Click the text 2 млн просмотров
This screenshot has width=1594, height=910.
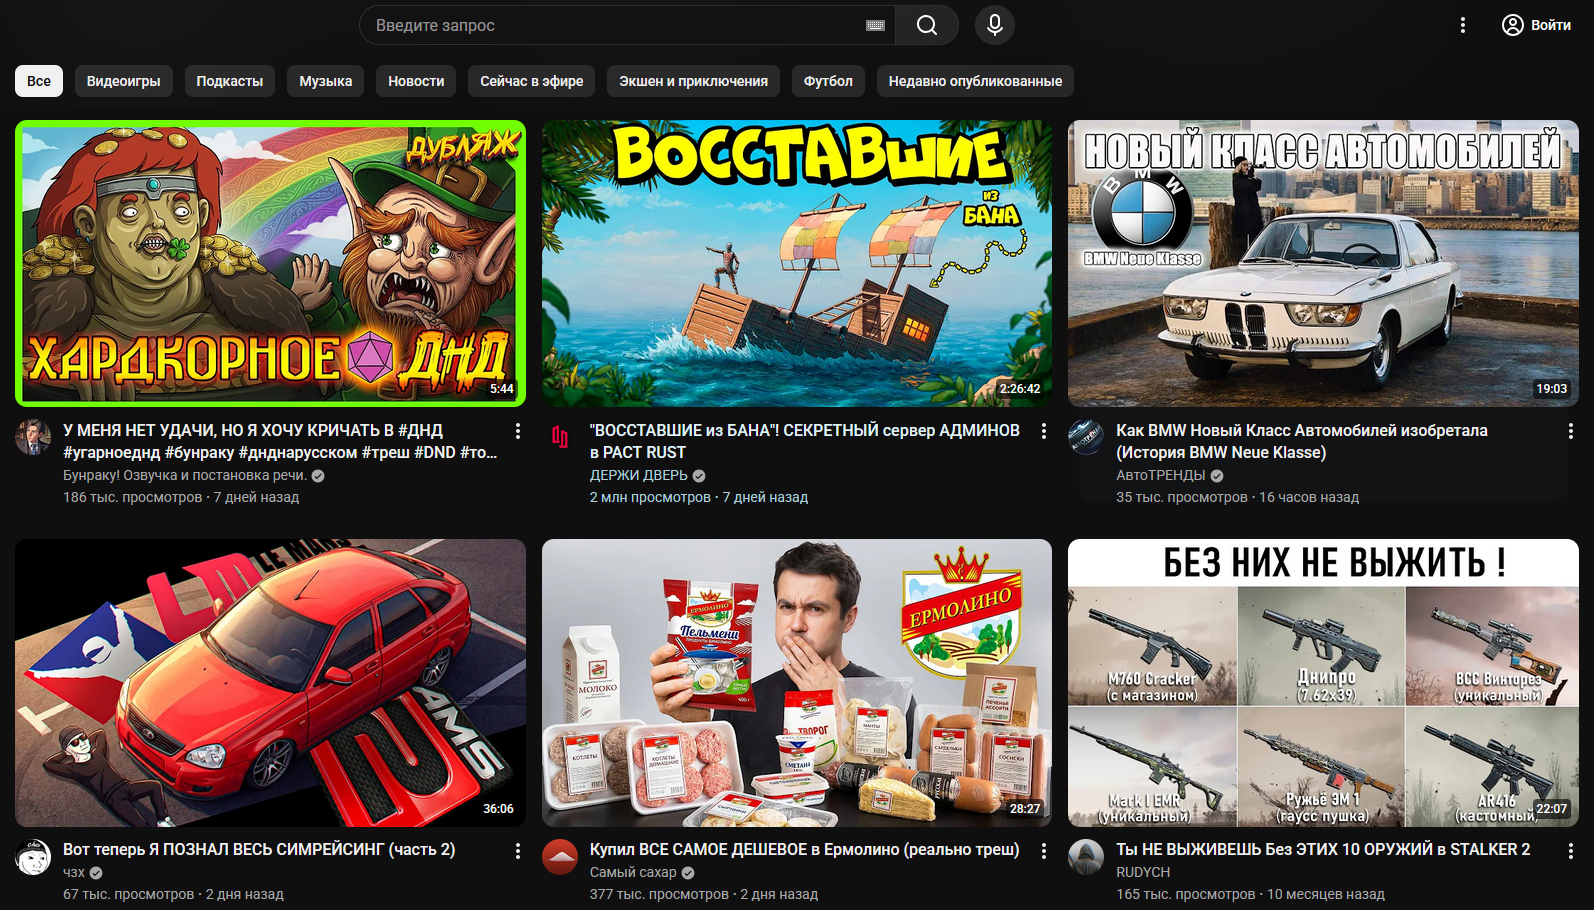coord(650,497)
